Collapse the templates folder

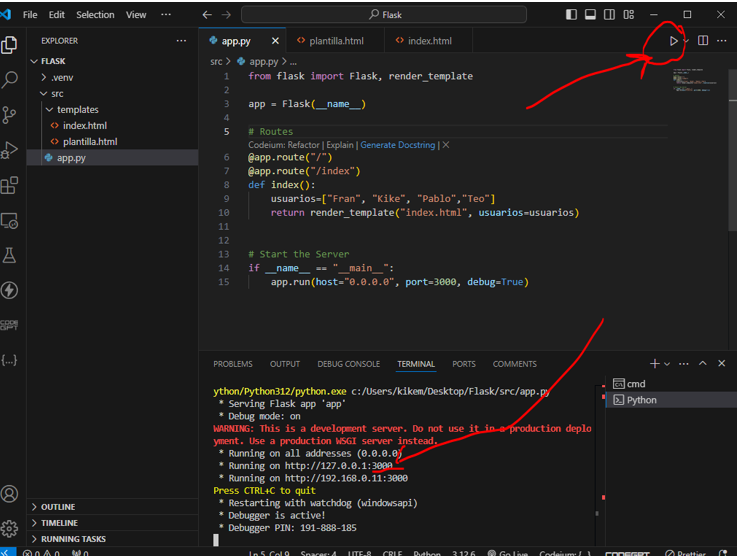[77, 109]
